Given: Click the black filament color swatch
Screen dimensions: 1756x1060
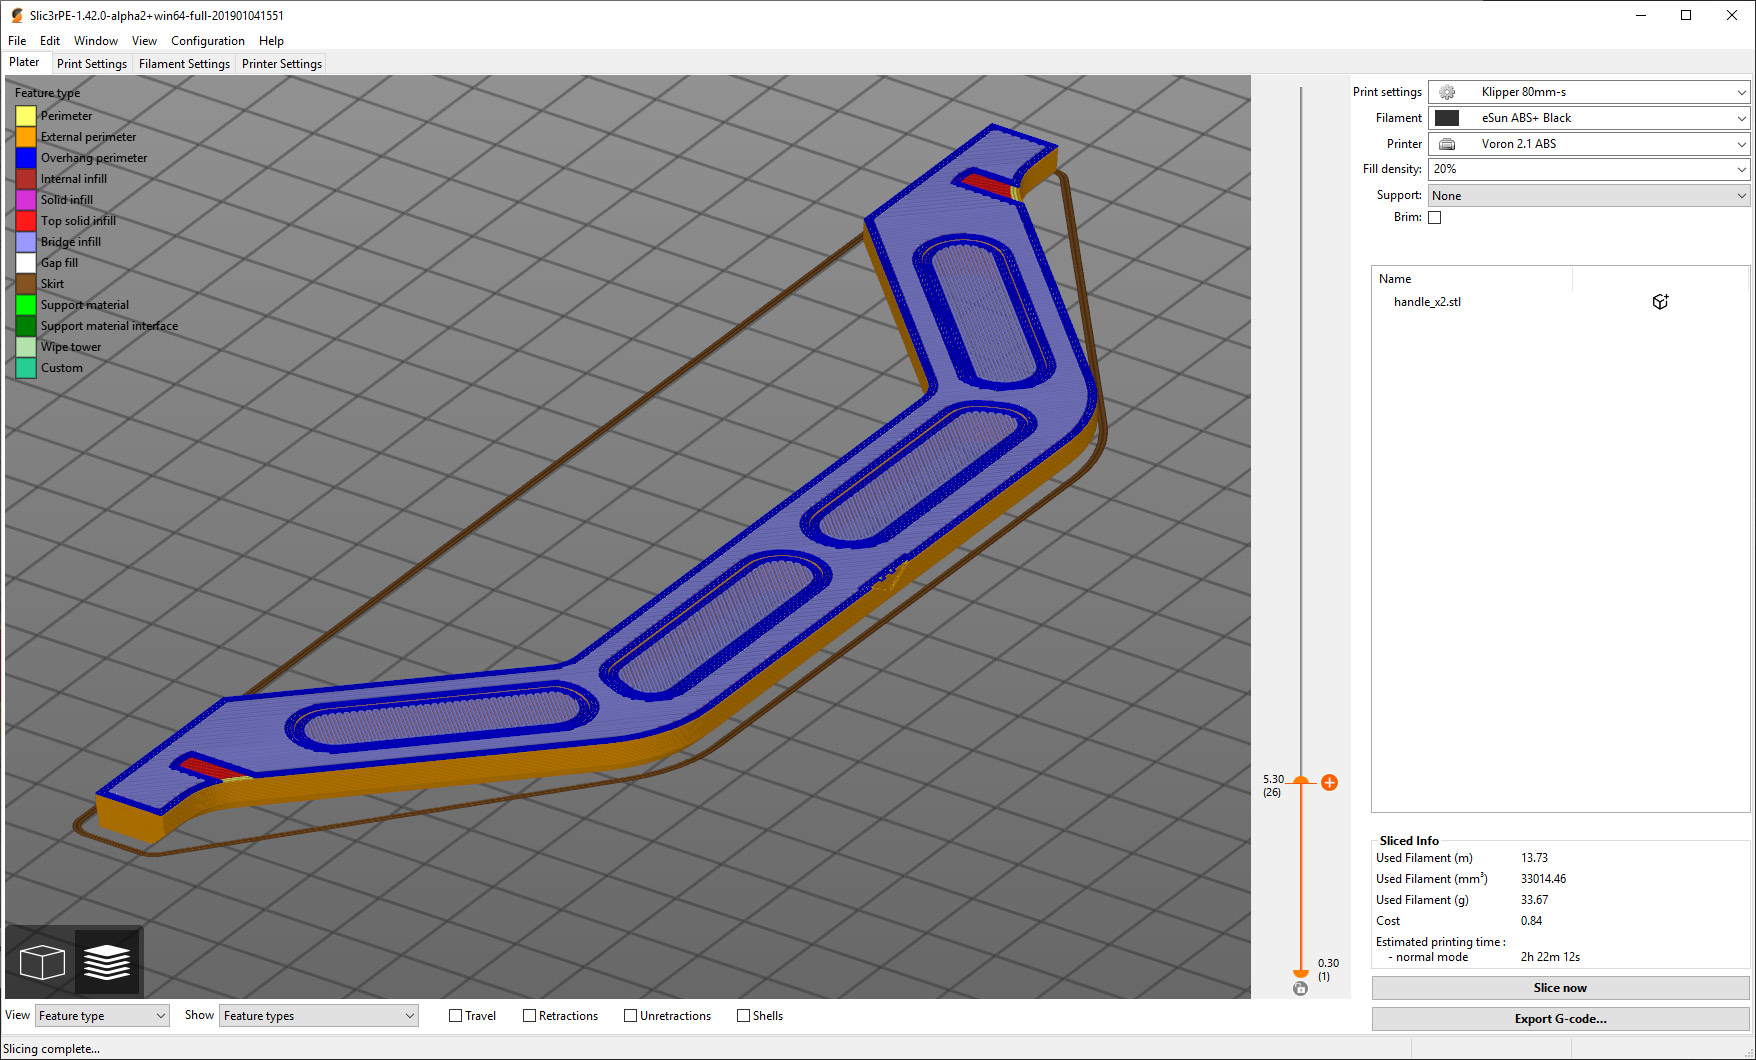Looking at the screenshot, I should (1447, 118).
